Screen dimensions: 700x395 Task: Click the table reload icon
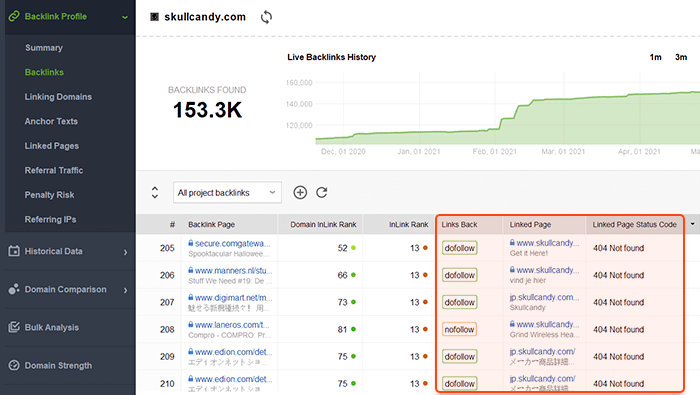pos(322,192)
